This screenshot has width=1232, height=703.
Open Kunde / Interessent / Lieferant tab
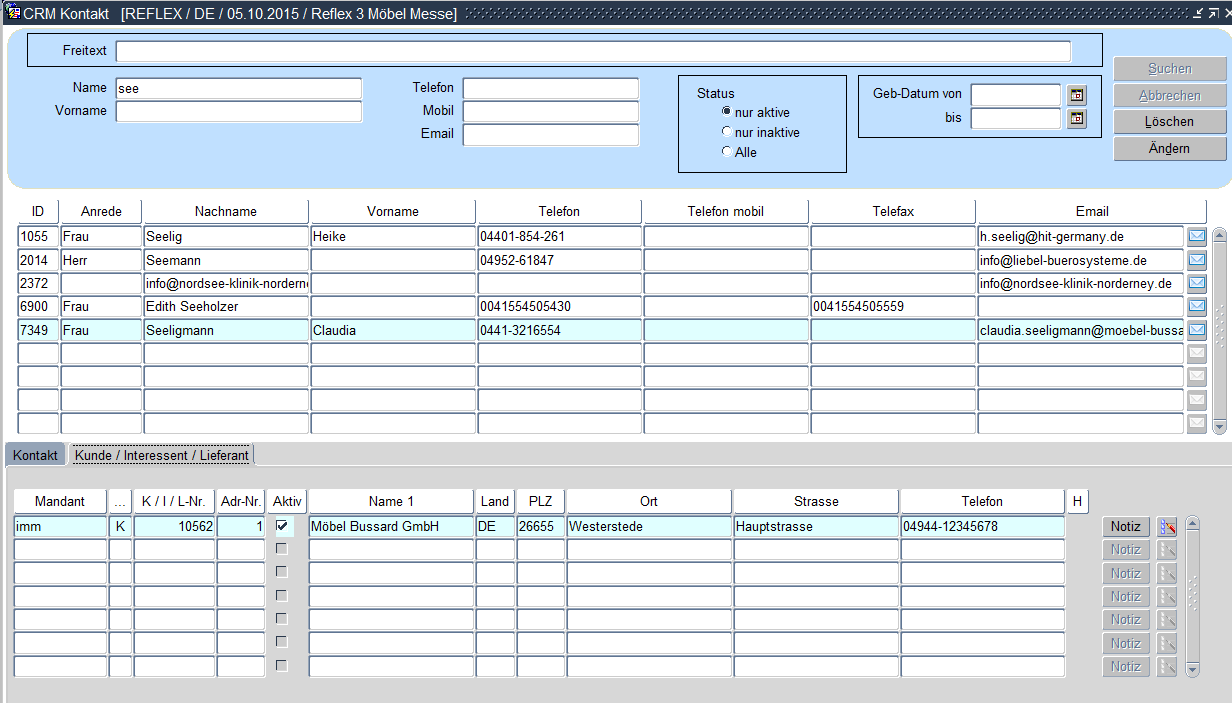pos(161,455)
